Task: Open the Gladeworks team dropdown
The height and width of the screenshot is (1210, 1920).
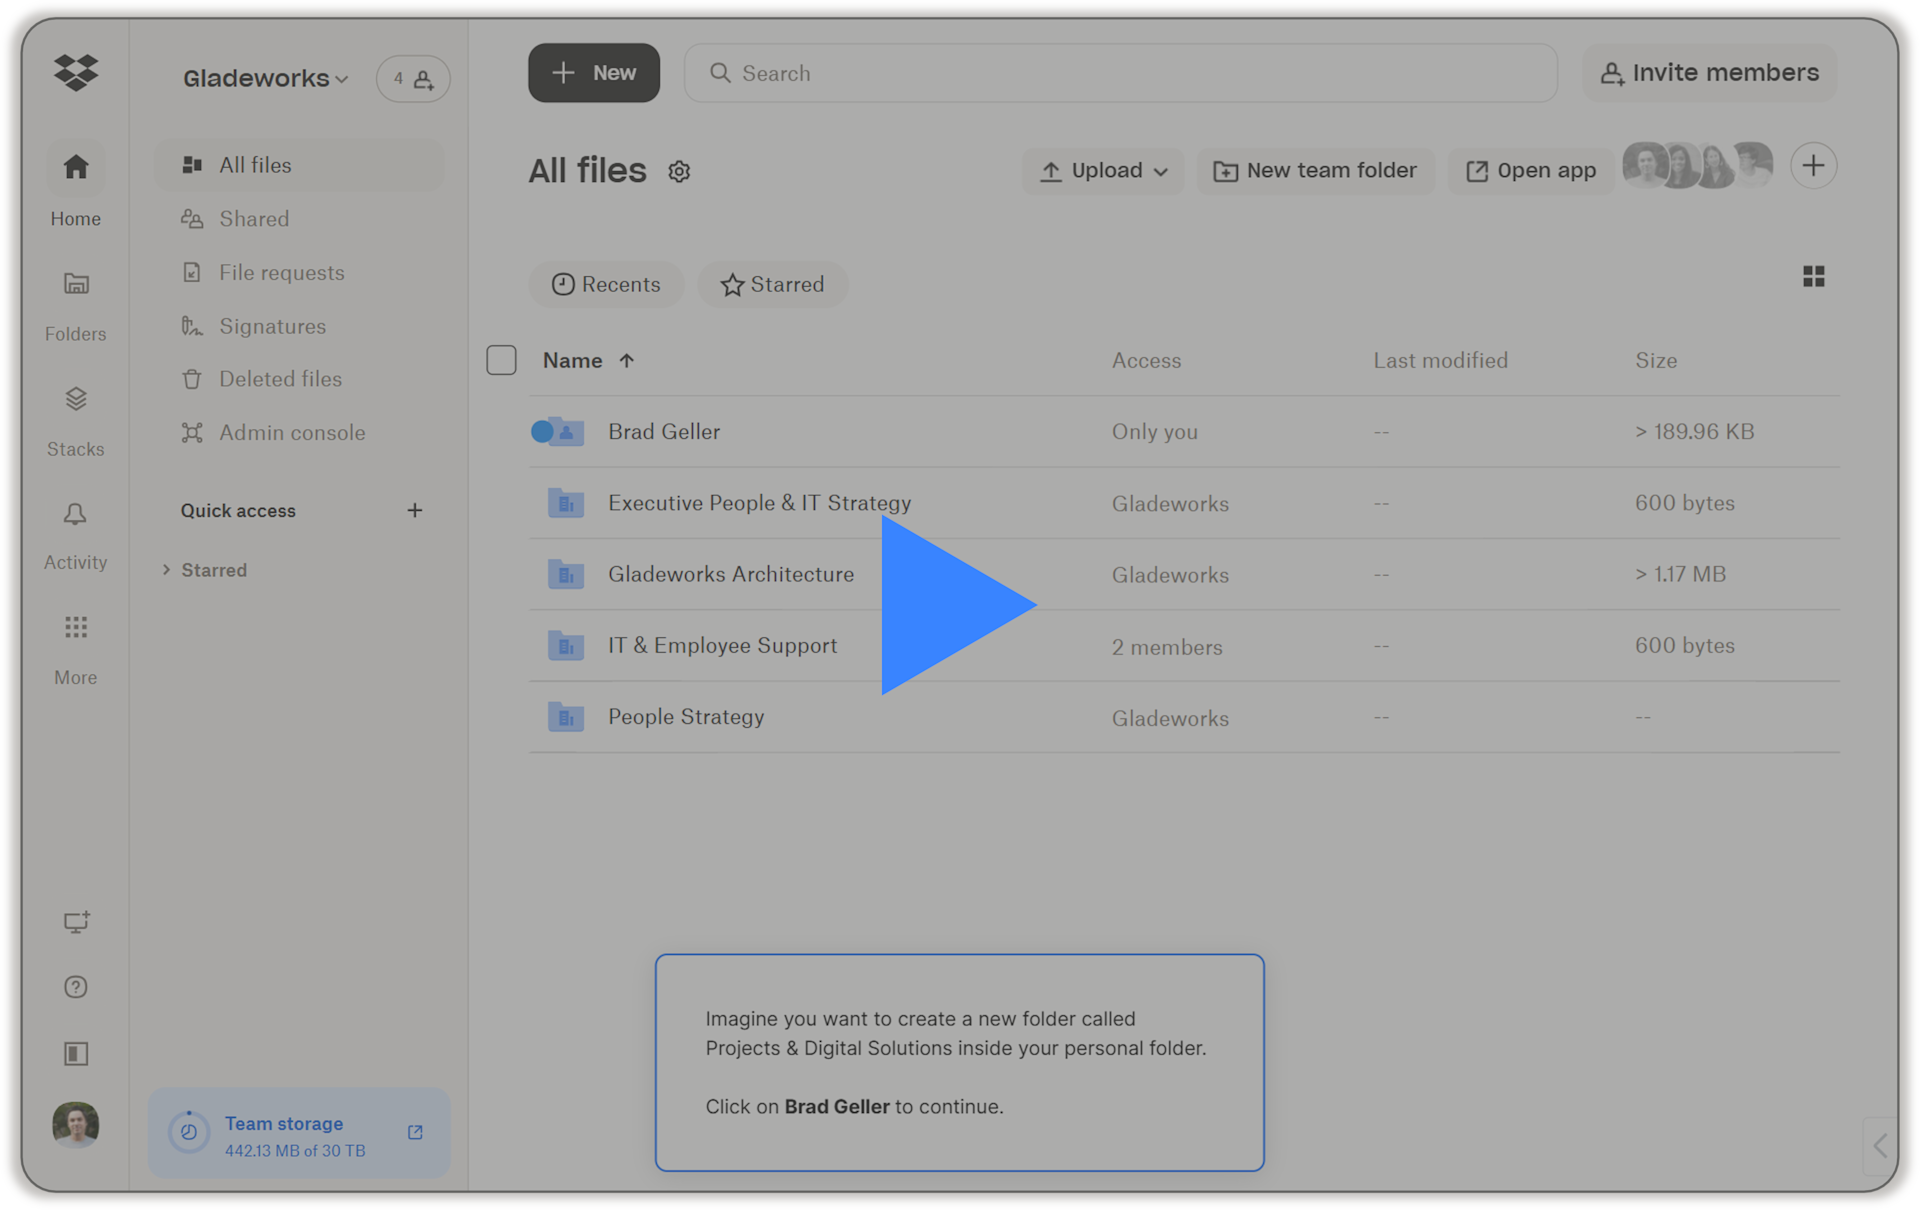Action: (265, 78)
